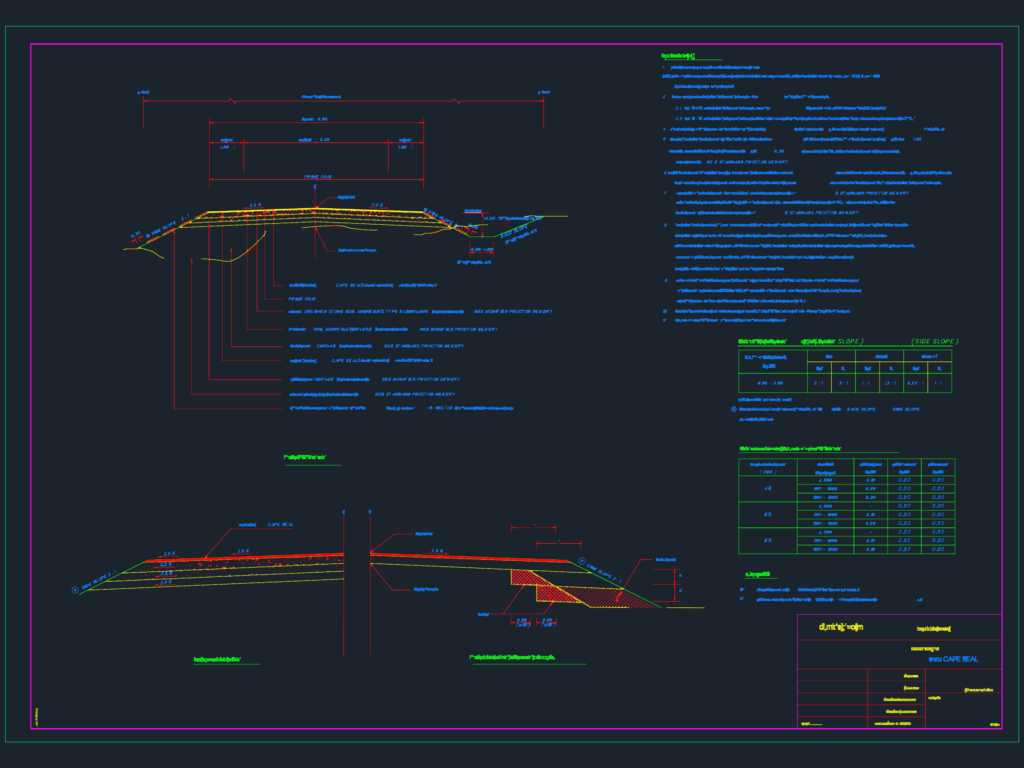Click BACK SLOPE text in note under slope table
The height and width of the screenshot is (768, 1024).
click(861, 409)
